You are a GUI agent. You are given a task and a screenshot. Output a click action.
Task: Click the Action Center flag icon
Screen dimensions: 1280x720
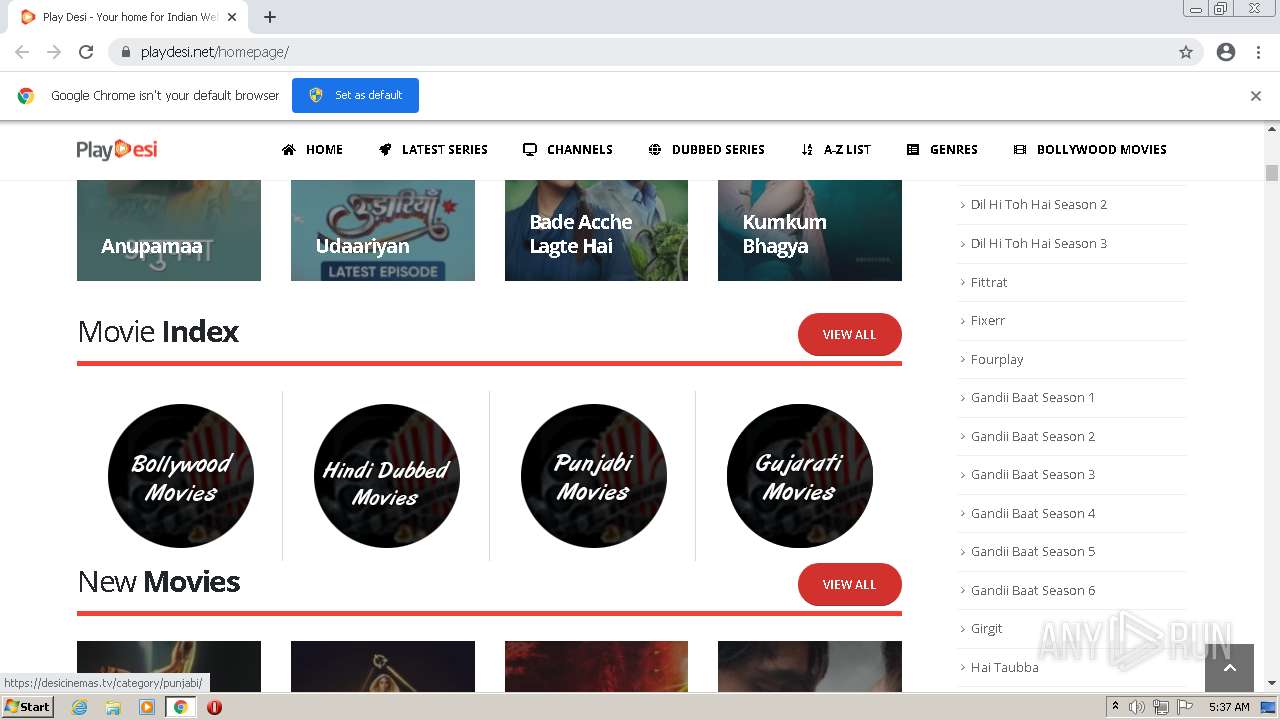pyautogui.click(x=1185, y=707)
